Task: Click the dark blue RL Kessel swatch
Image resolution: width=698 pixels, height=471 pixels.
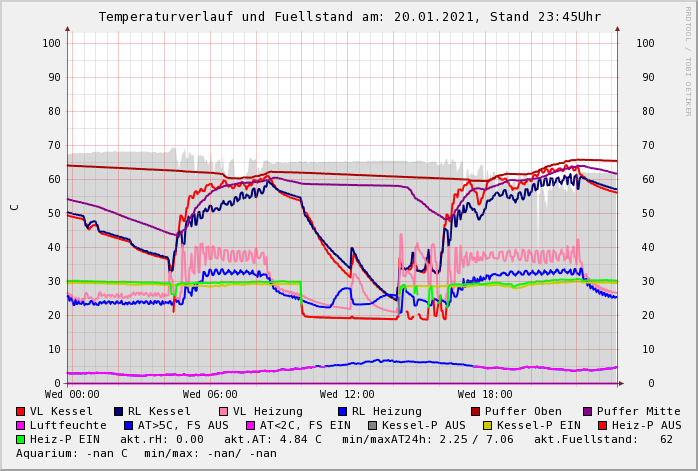Action: pyautogui.click(x=118, y=412)
